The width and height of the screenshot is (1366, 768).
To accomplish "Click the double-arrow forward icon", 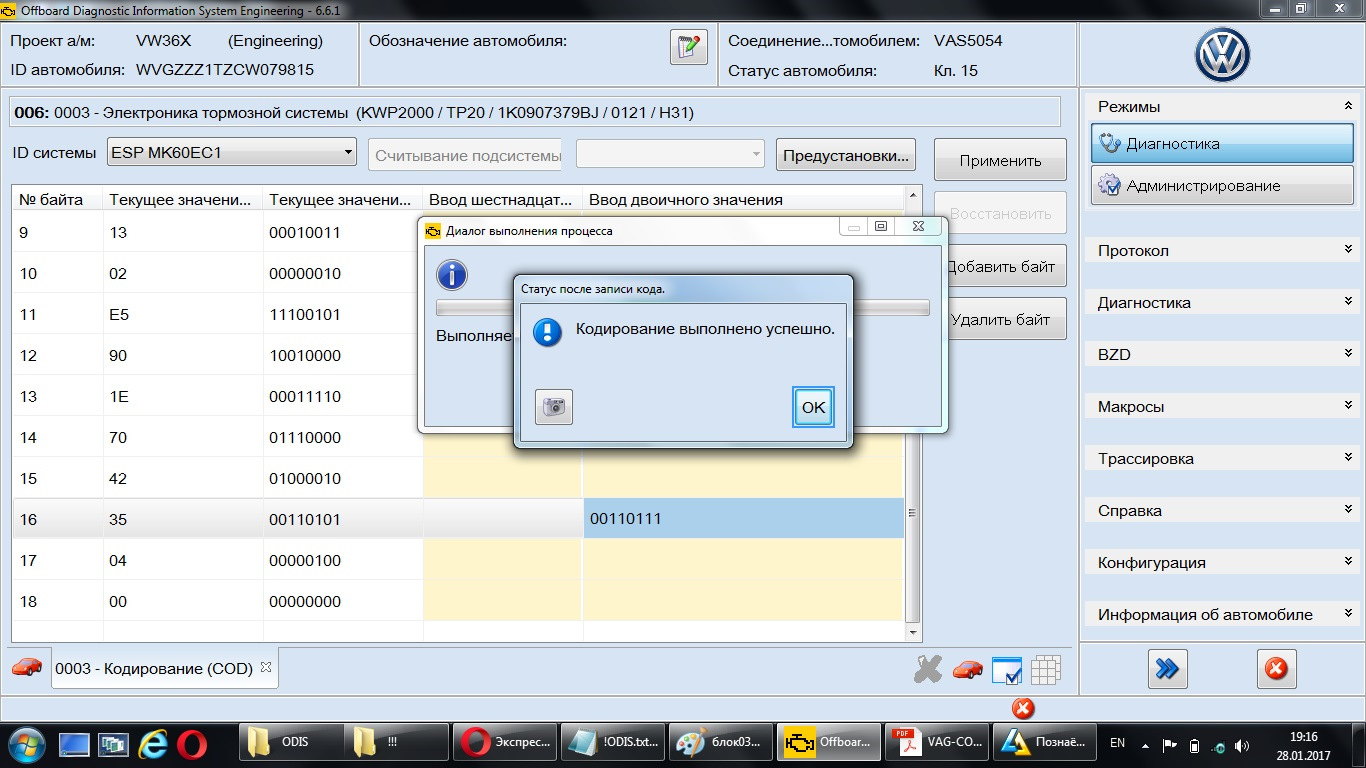I will 1167,669.
